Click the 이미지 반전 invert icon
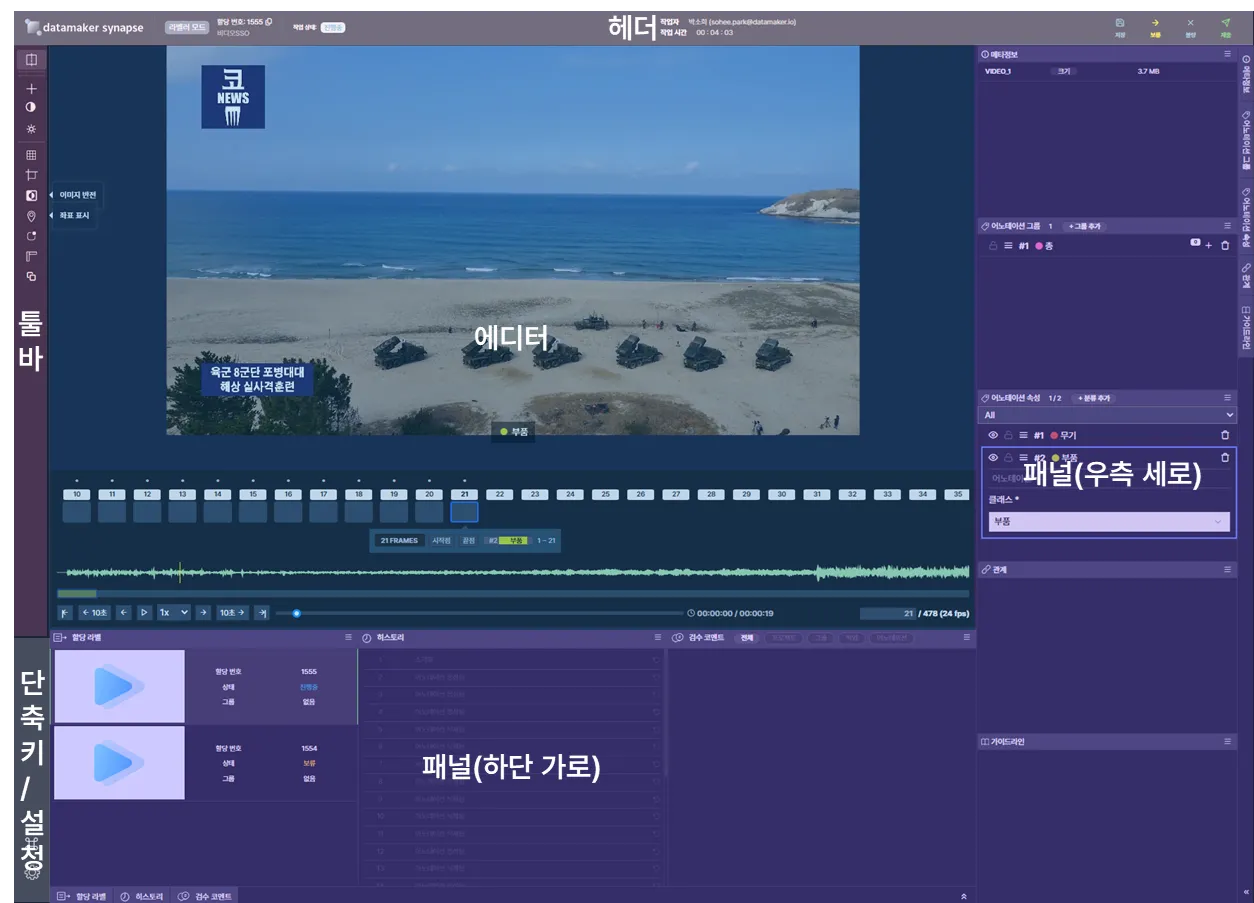Screen dimensions: 1254x903 click(x=31, y=195)
